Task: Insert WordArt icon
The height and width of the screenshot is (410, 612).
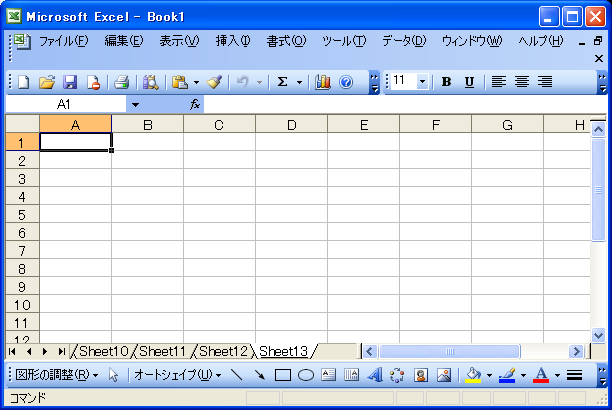Action: coord(375,375)
